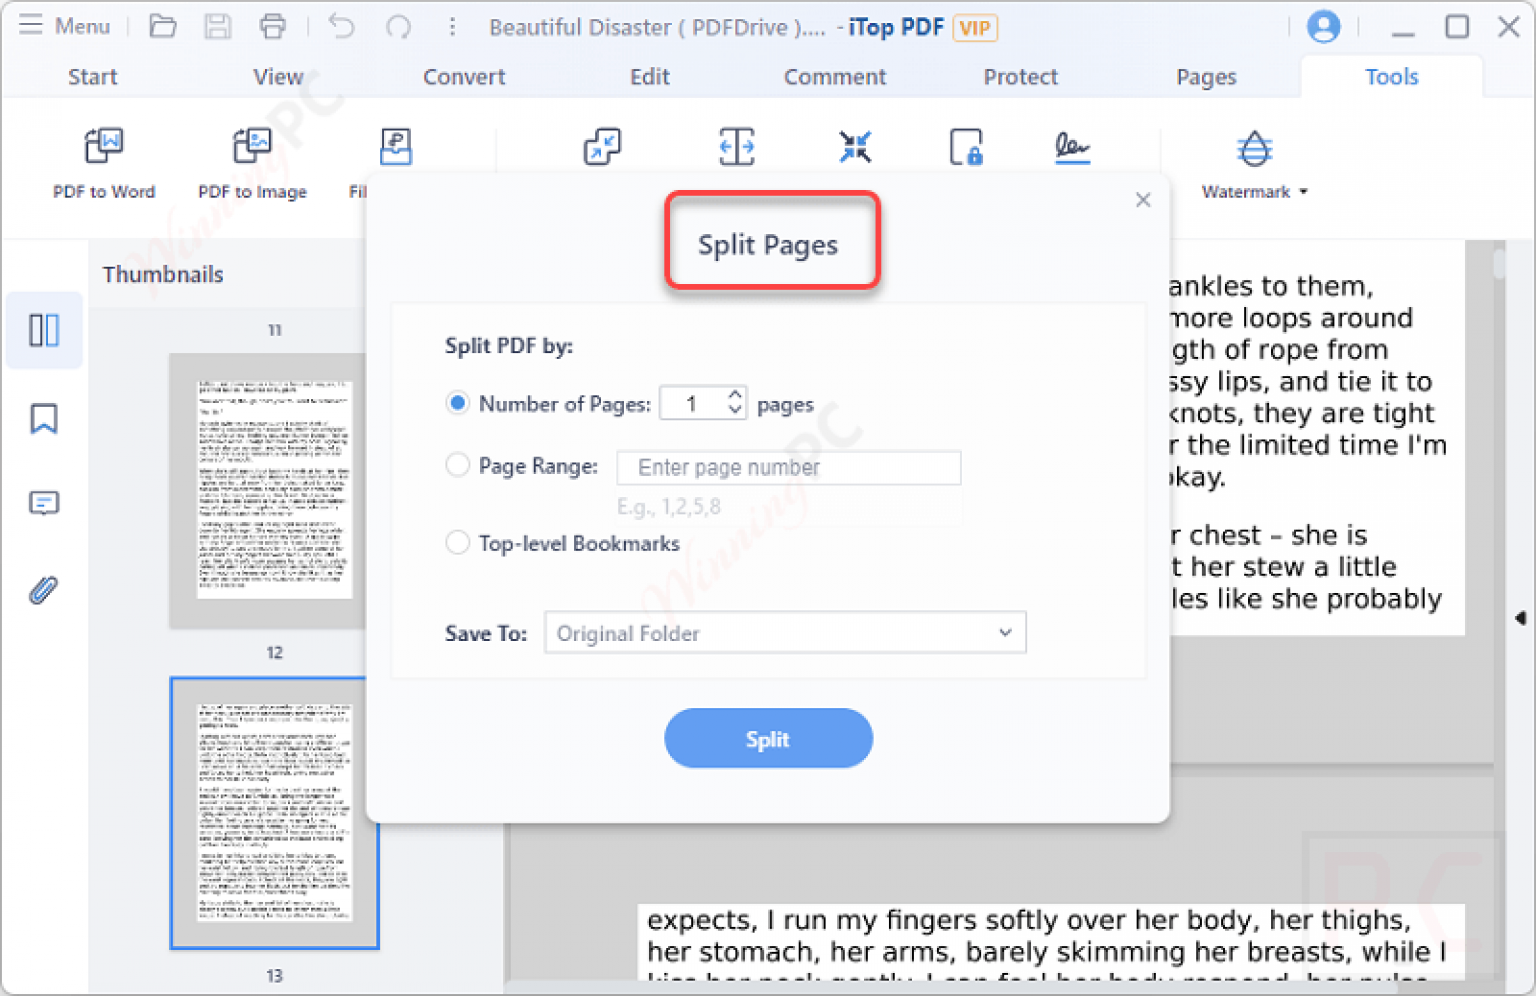Choose the Page Range split option
Image resolution: width=1536 pixels, height=996 pixels.
[457, 465]
